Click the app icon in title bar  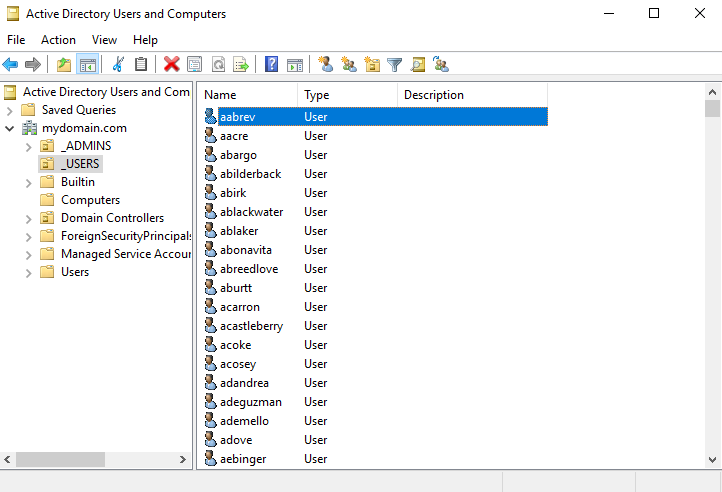[13, 14]
